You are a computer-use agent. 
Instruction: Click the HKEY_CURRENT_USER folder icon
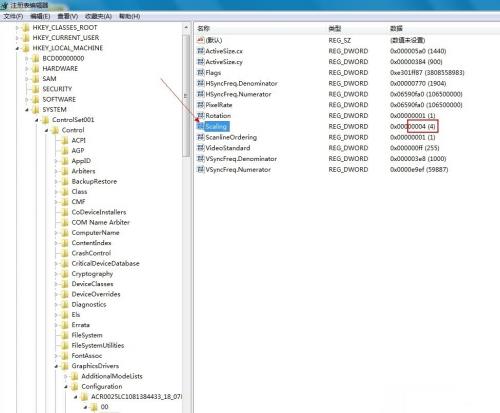26,38
